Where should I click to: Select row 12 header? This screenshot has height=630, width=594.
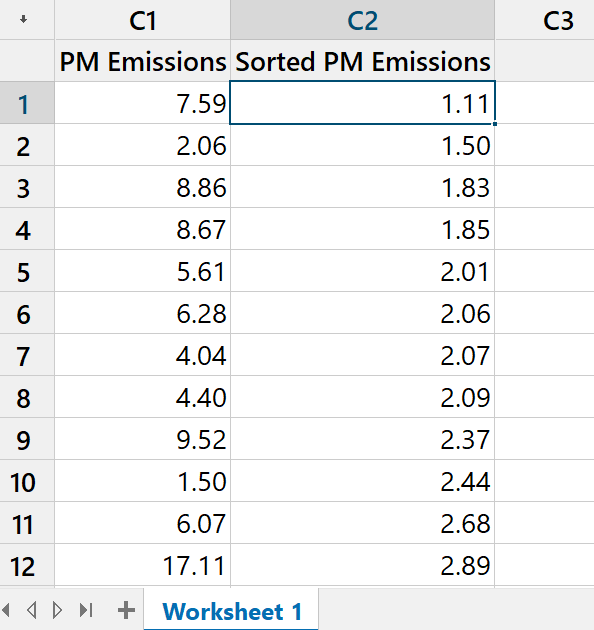(27, 565)
